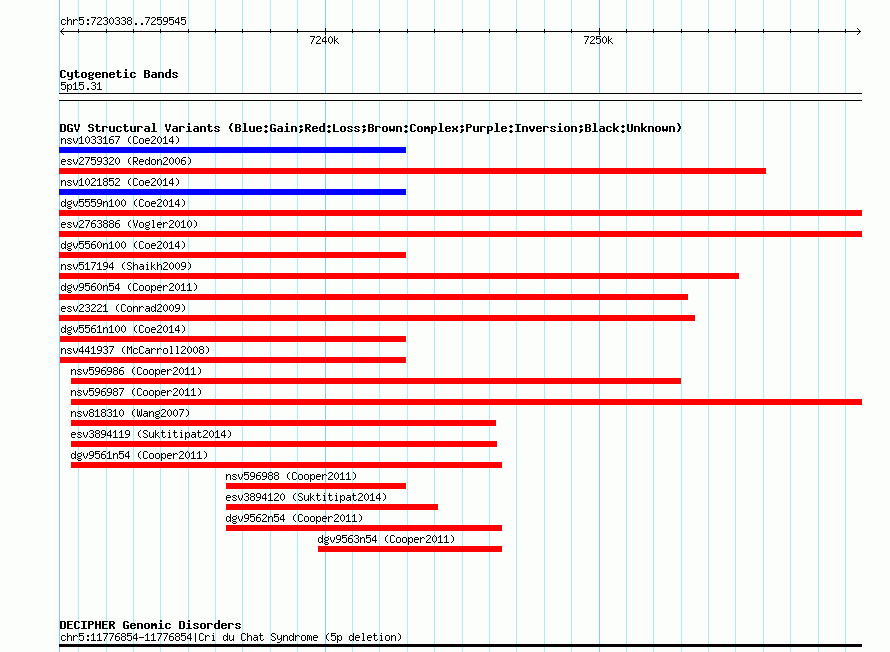Click the red dgv9560n54 loss bar
This screenshot has width=890, height=652.
click(x=373, y=297)
